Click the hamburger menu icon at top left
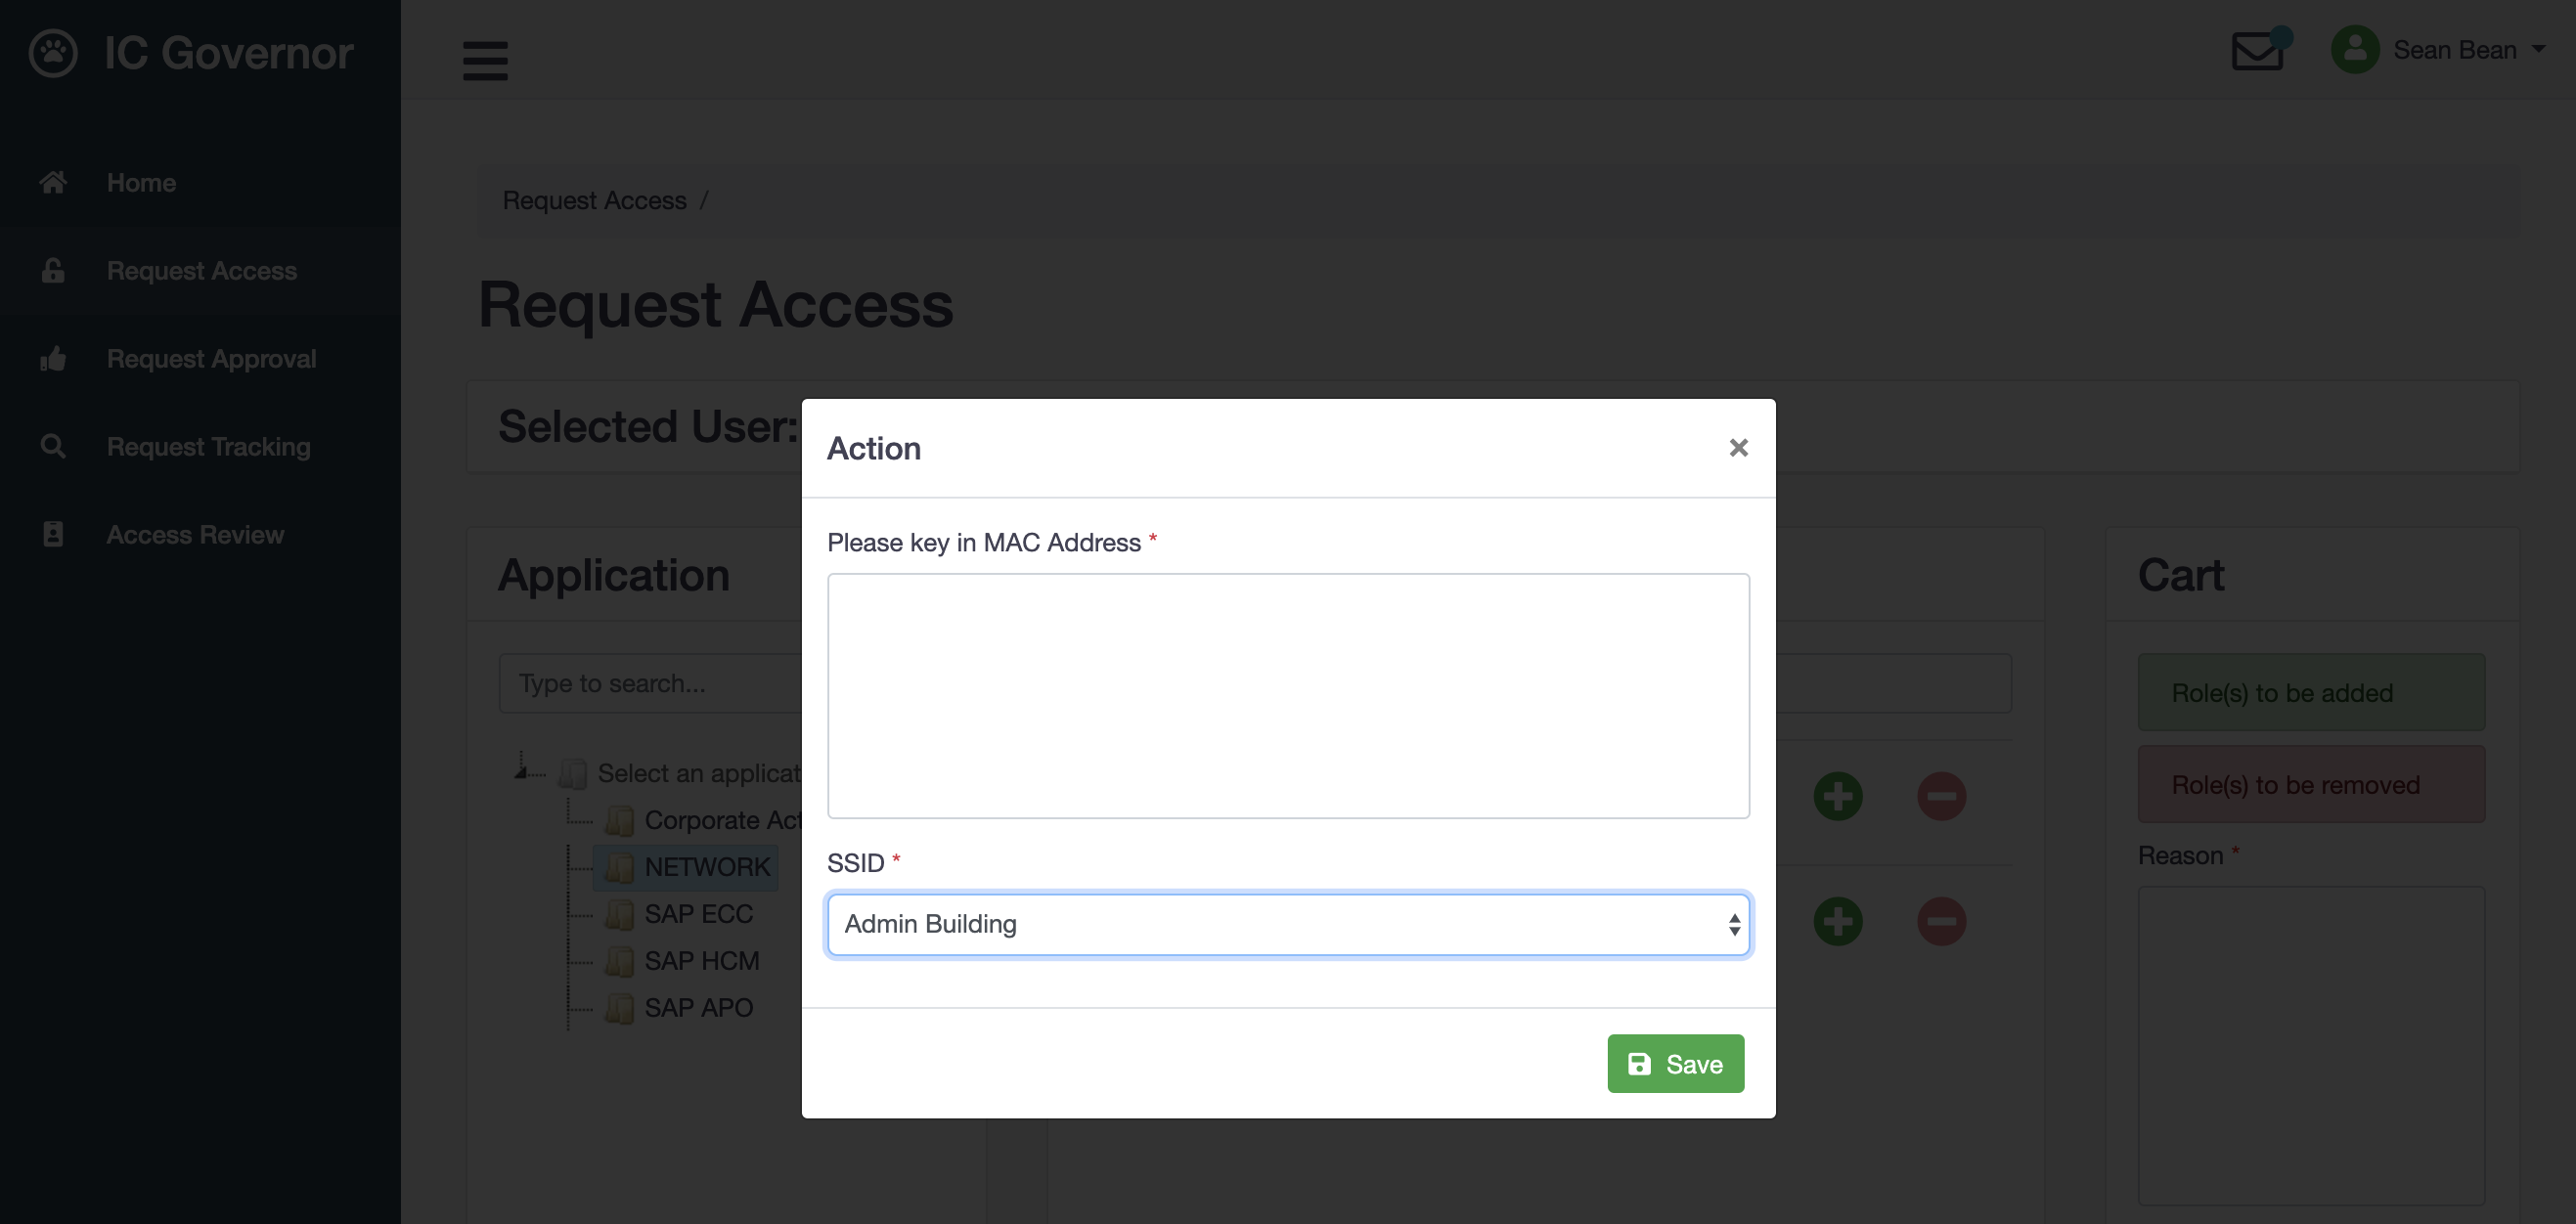 (x=485, y=61)
